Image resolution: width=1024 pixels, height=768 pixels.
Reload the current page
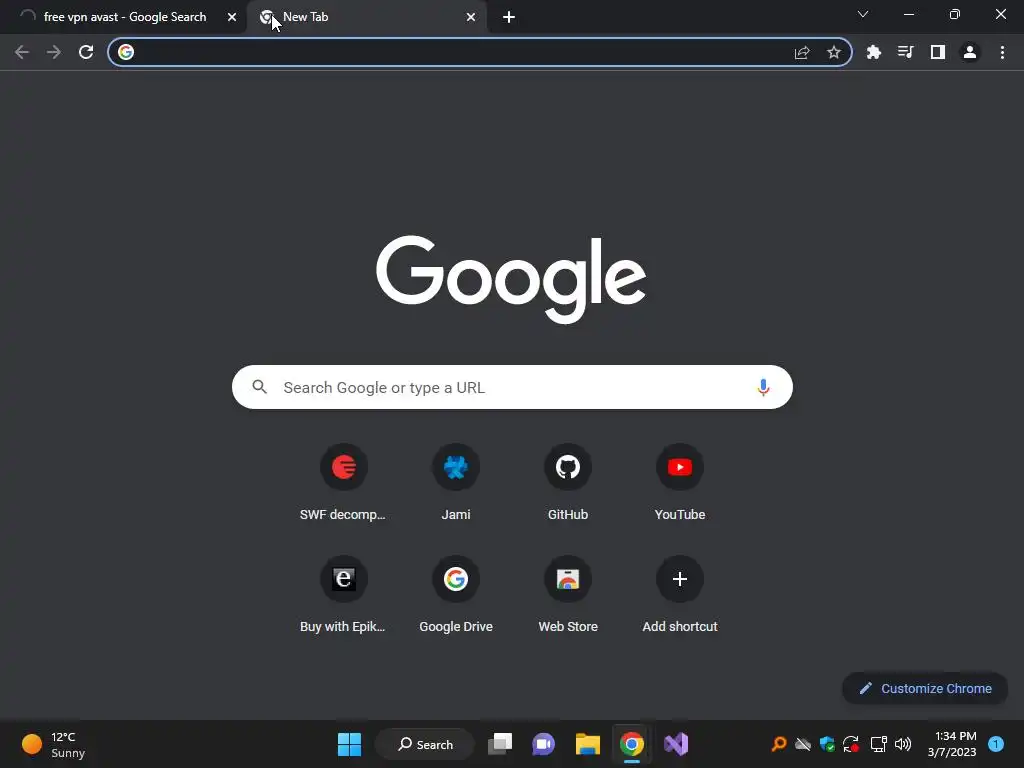click(86, 52)
